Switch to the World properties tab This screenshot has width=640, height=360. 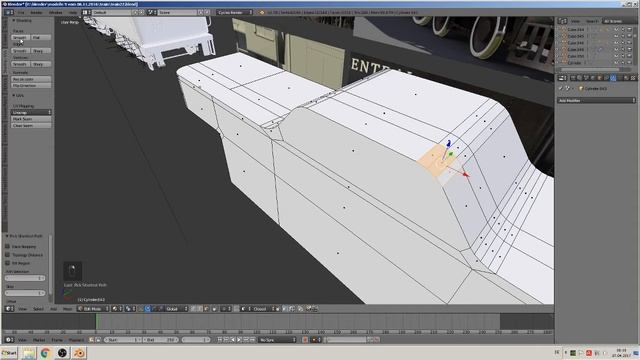pos(592,78)
